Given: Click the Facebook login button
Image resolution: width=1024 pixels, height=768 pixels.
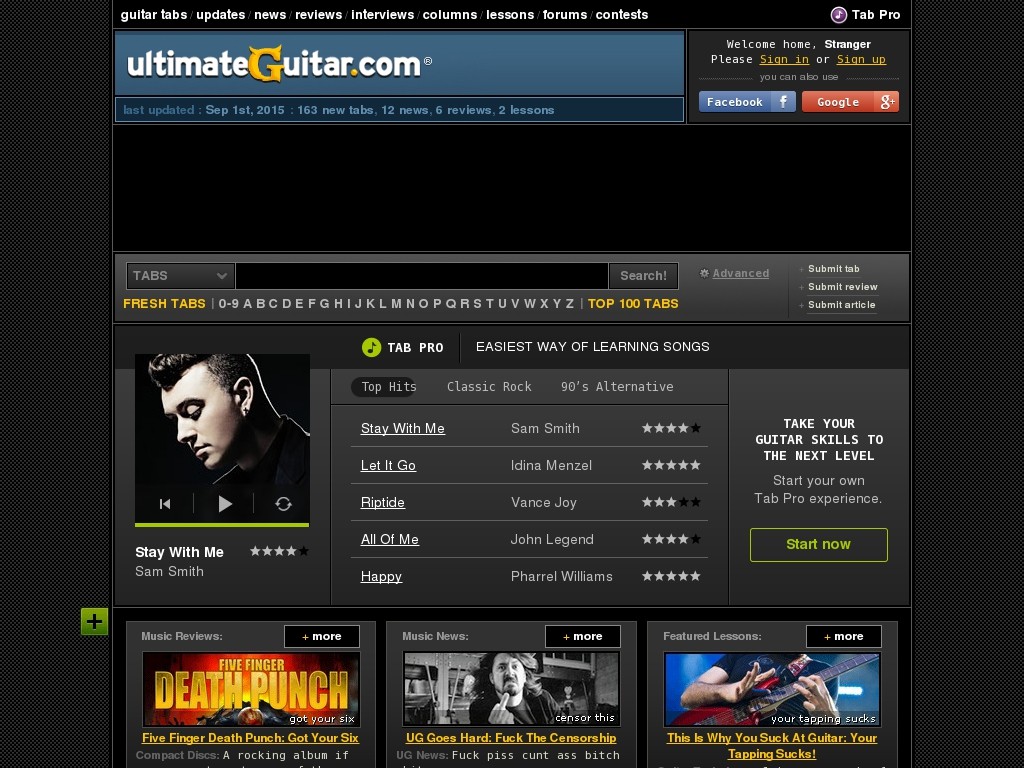Looking at the screenshot, I should 747,102.
